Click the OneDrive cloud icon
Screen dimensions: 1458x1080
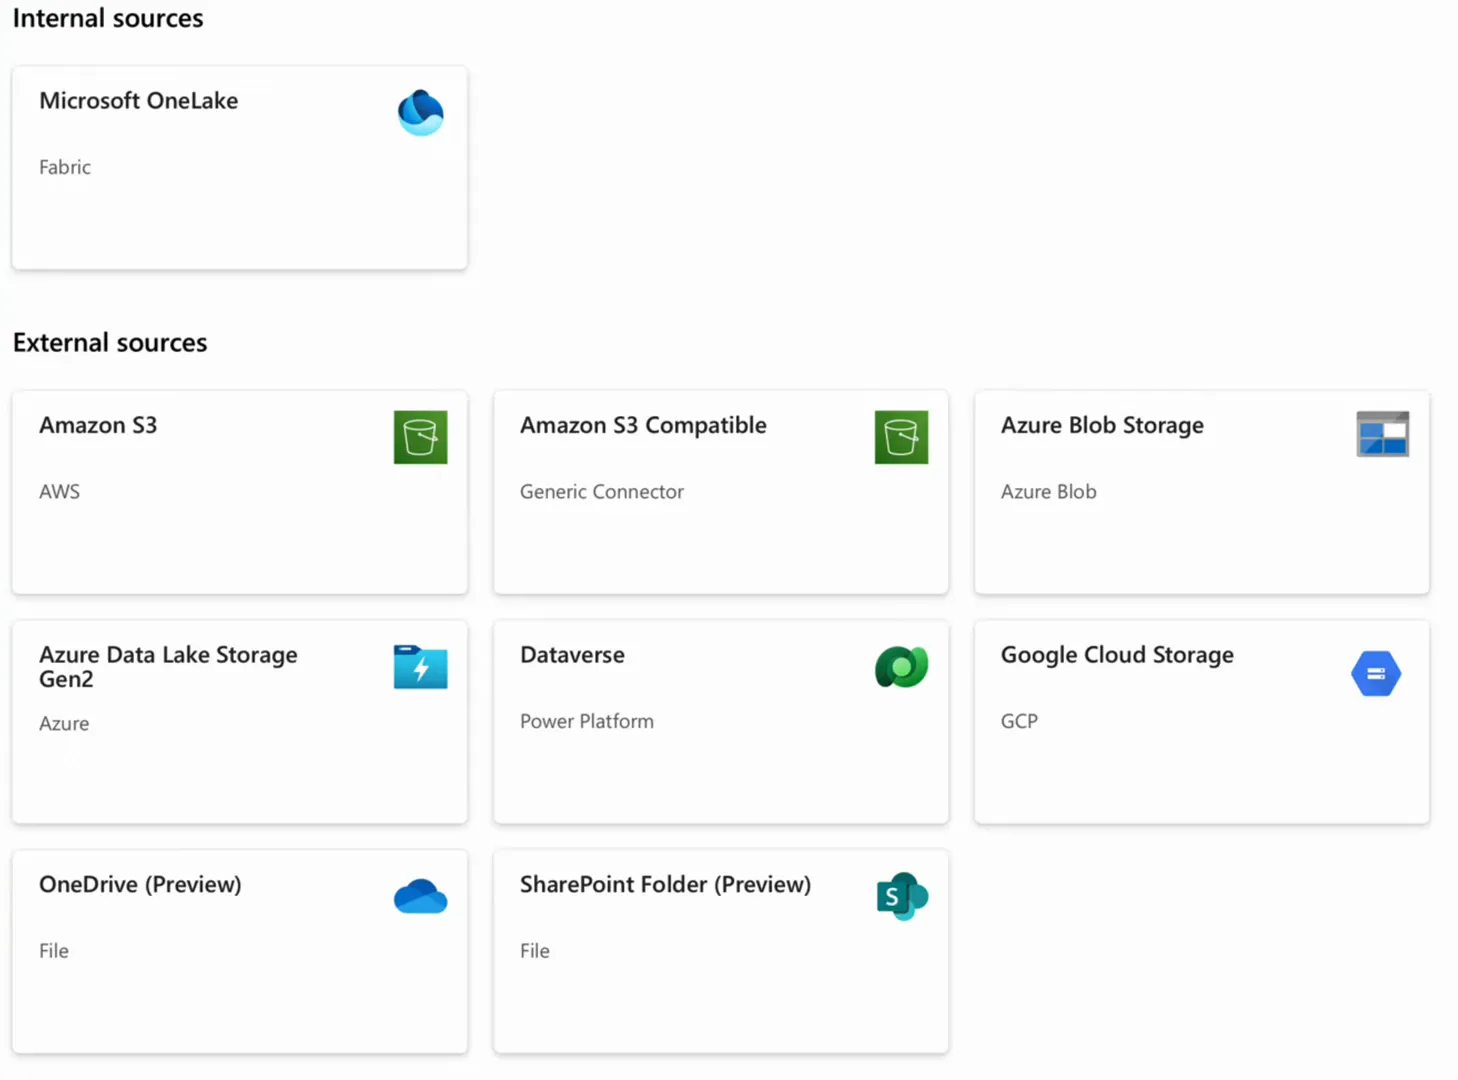420,897
